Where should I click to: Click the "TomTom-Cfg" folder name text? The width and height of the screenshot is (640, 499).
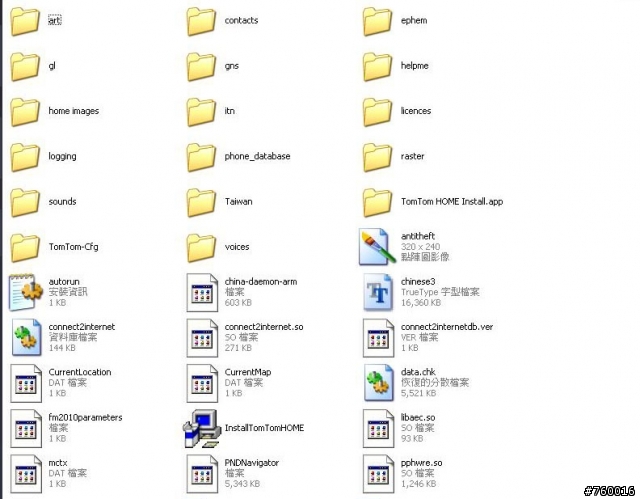click(73, 247)
